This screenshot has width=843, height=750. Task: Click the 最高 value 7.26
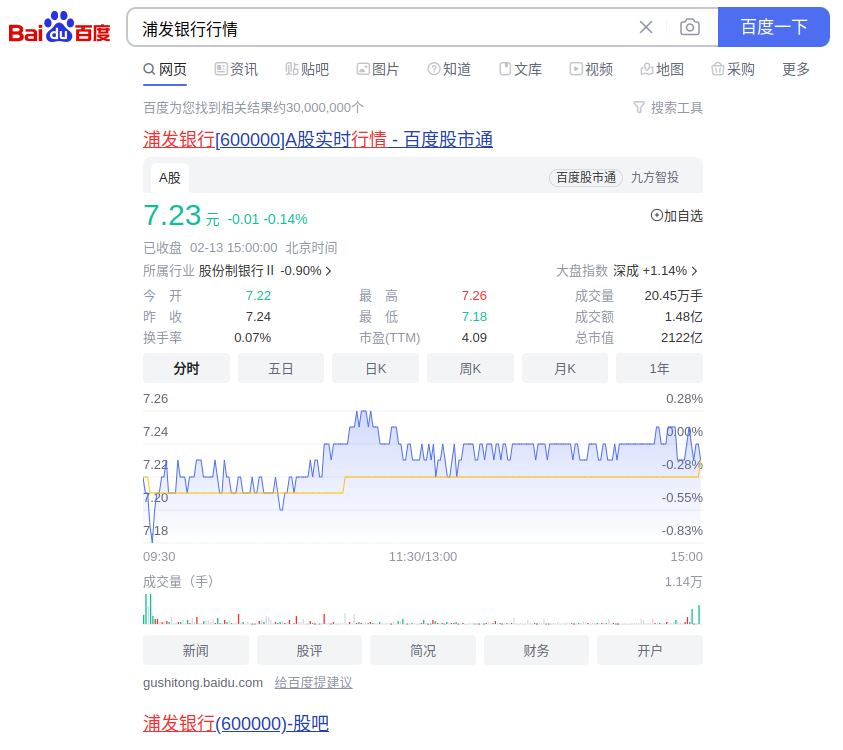[474, 296]
